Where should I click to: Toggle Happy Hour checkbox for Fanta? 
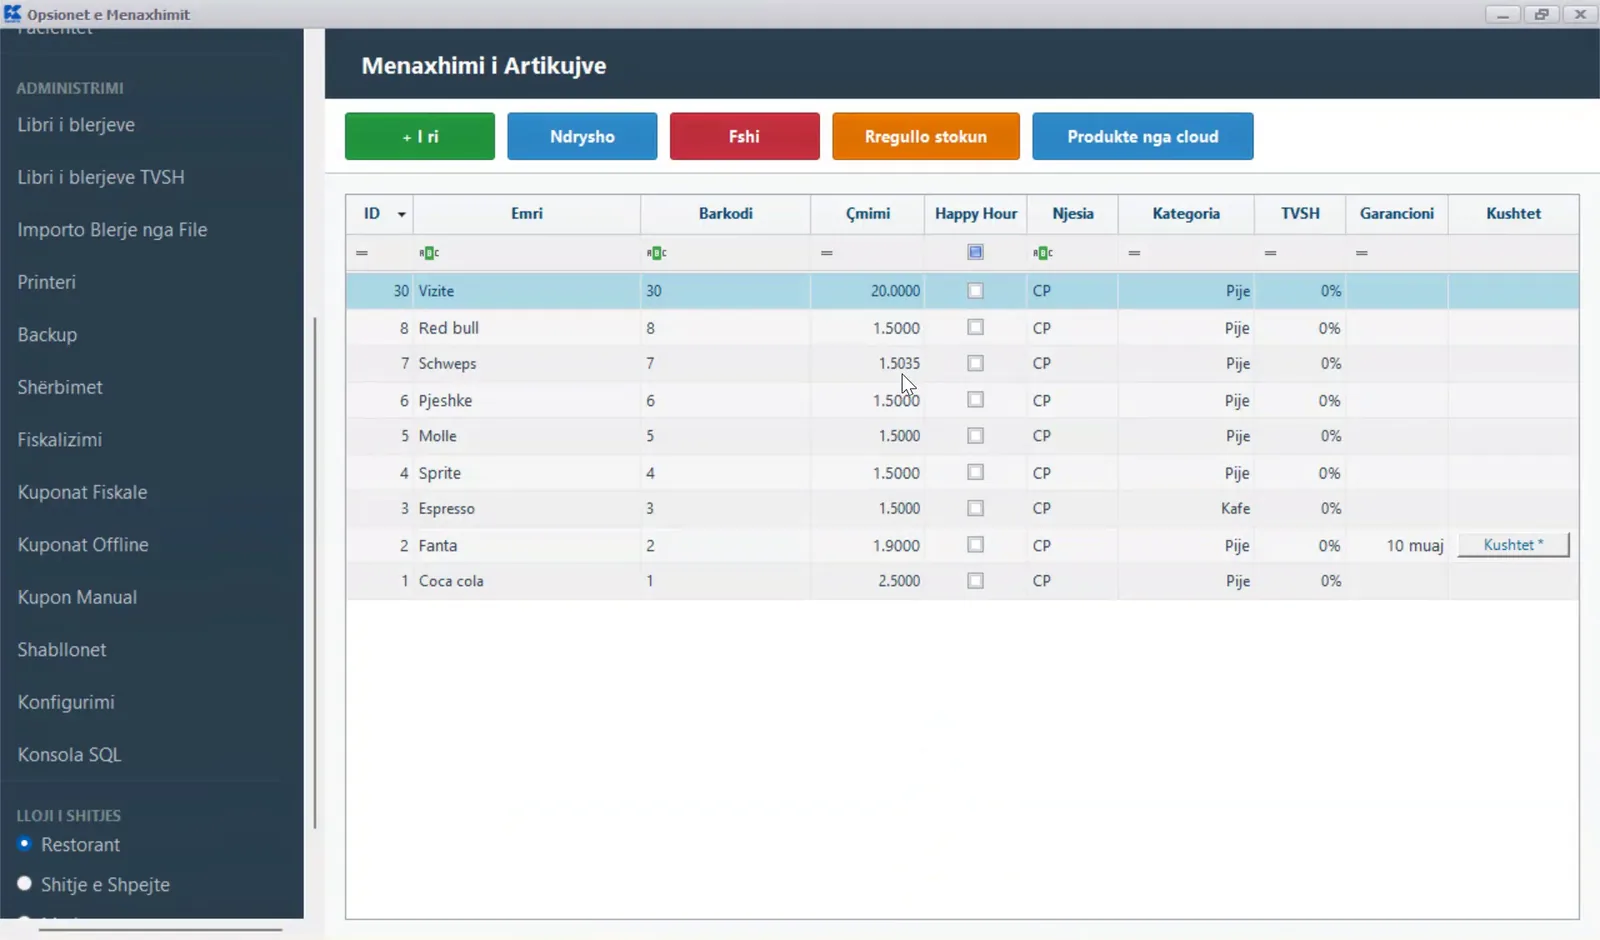pyautogui.click(x=976, y=545)
